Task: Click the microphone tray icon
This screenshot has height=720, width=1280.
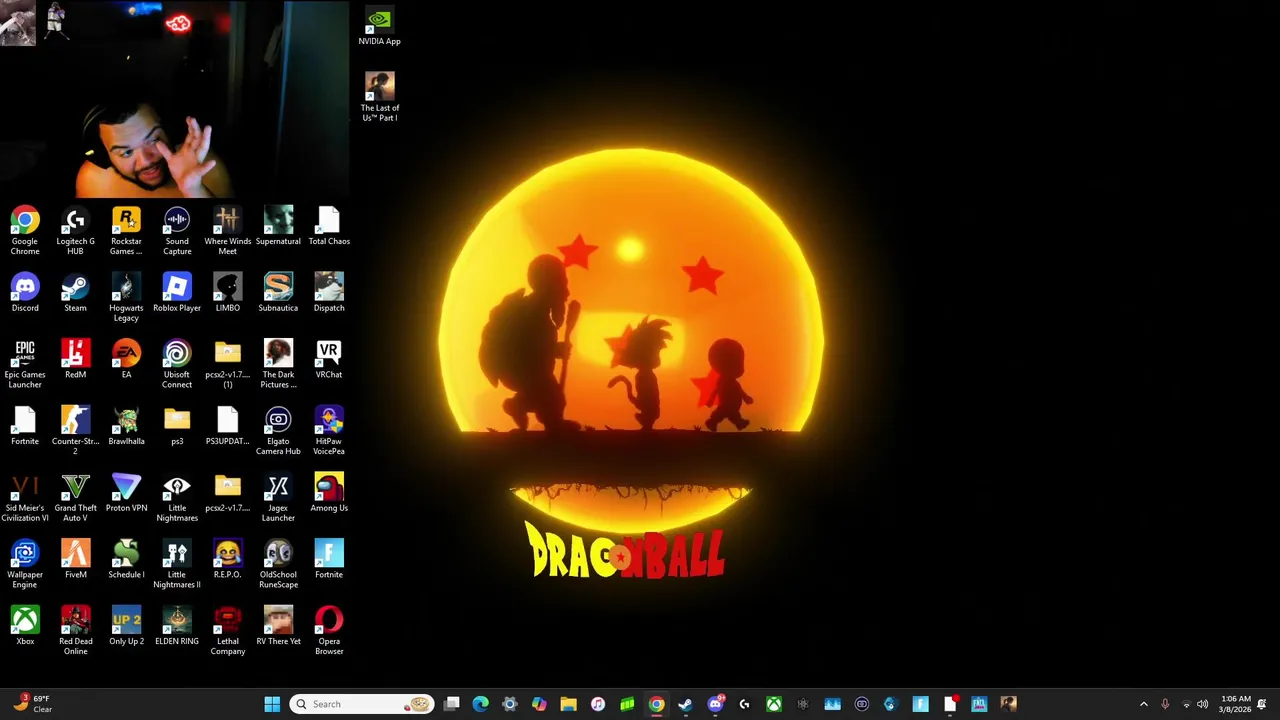Action: point(1165,704)
